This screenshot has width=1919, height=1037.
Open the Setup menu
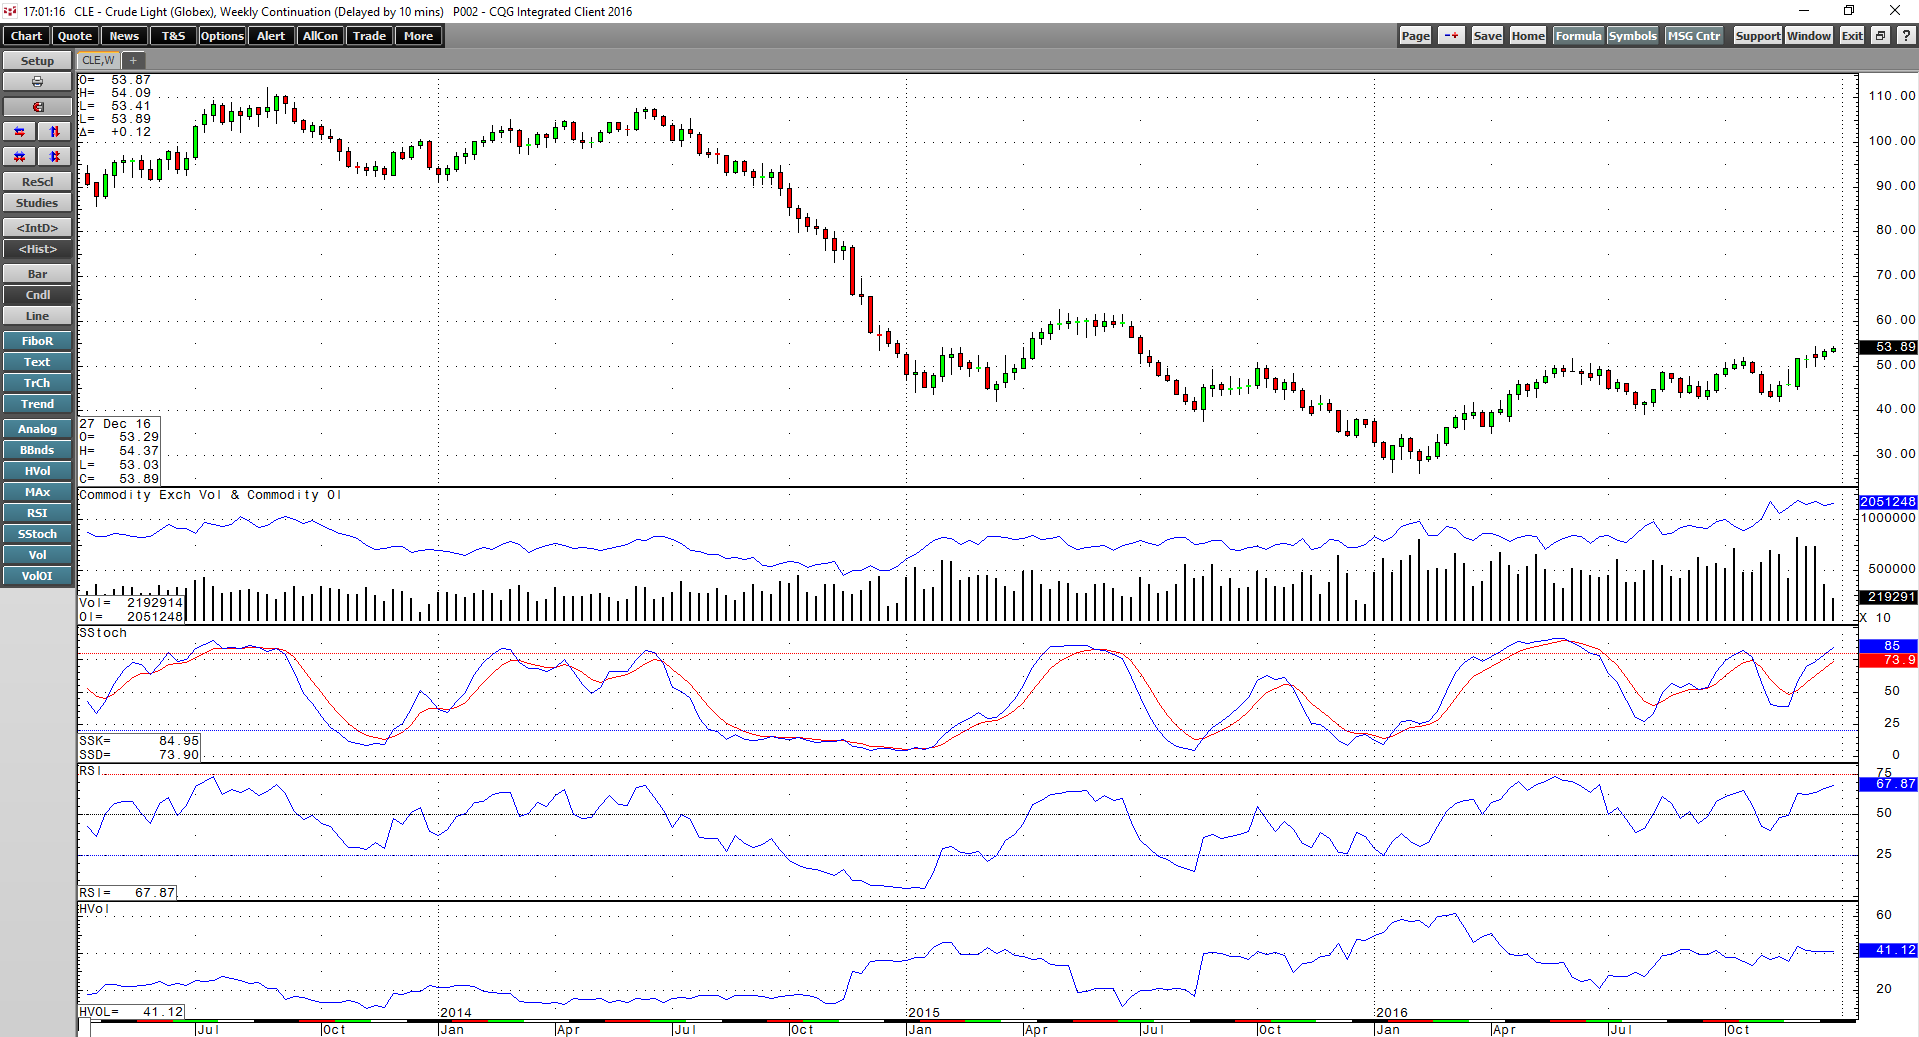coord(37,61)
